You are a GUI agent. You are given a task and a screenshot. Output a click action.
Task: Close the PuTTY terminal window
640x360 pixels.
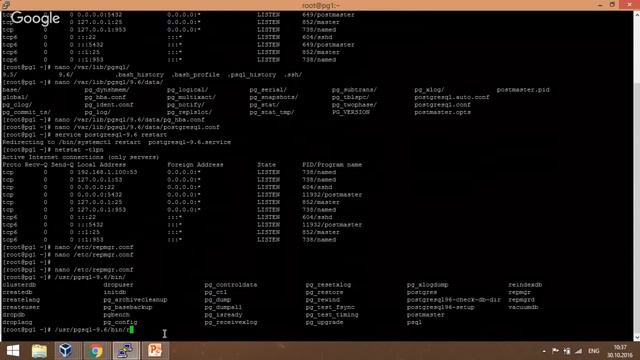coord(629,5)
